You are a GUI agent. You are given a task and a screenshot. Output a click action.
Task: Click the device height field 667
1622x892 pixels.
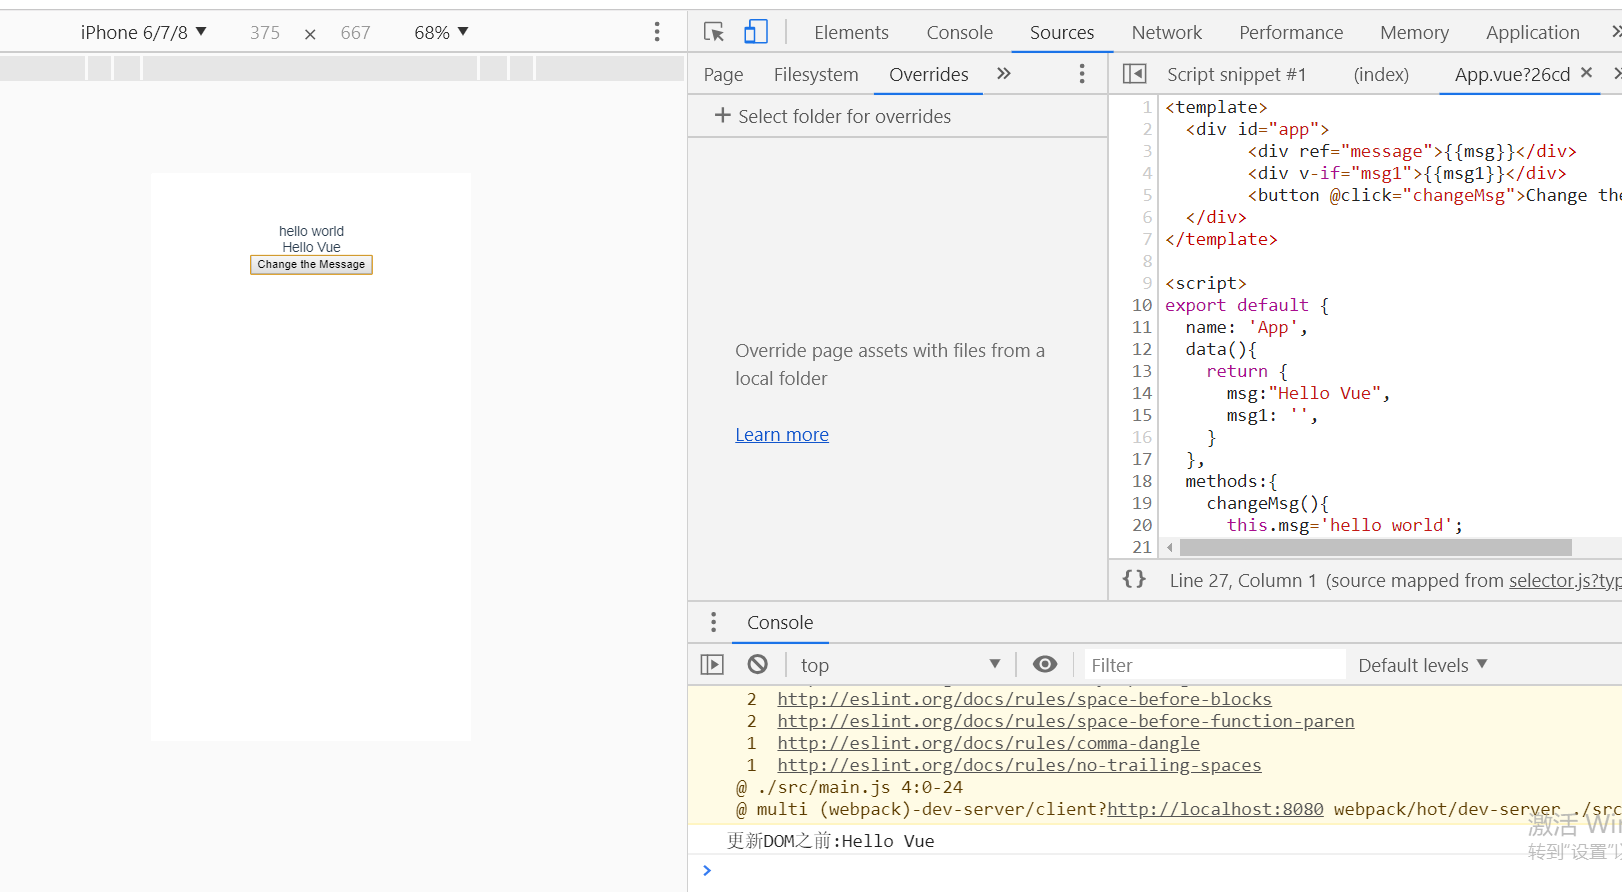355,32
